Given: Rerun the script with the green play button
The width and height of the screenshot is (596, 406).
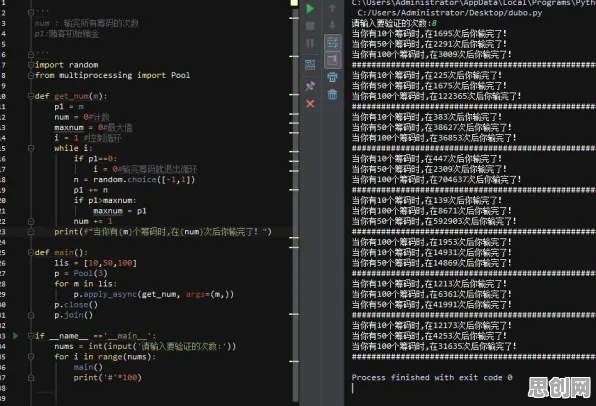Looking at the screenshot, I should click(310, 8).
